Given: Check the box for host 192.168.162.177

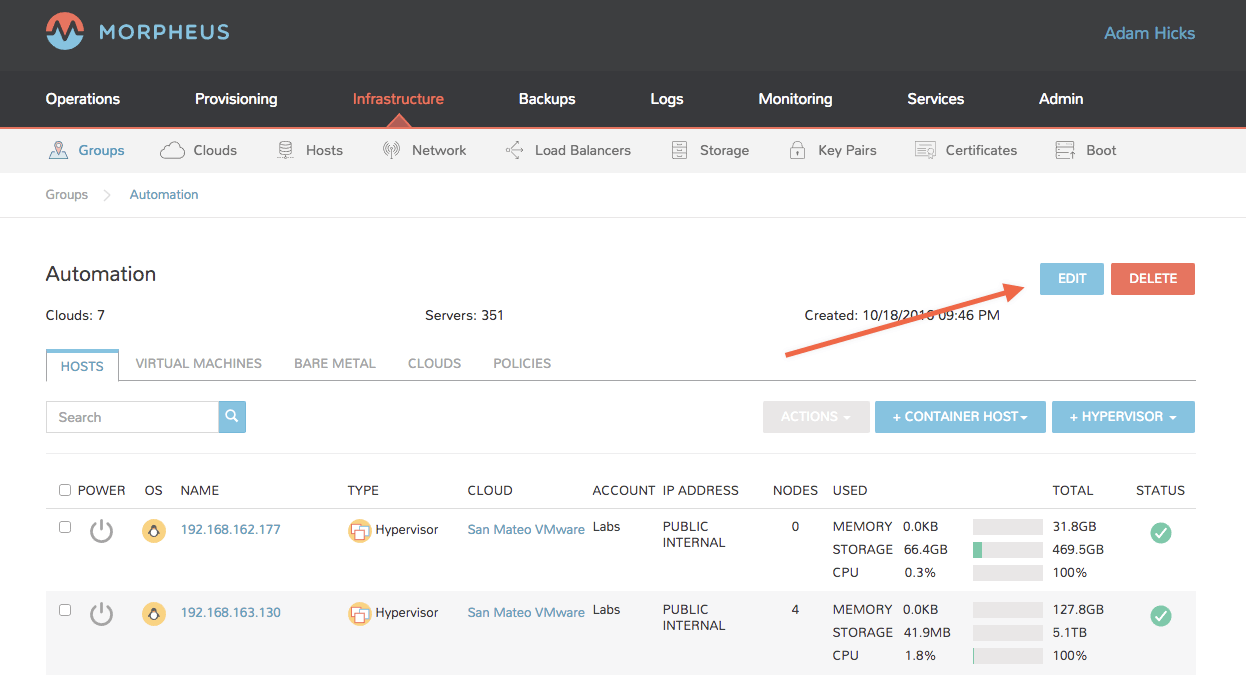Looking at the screenshot, I should point(65,527).
